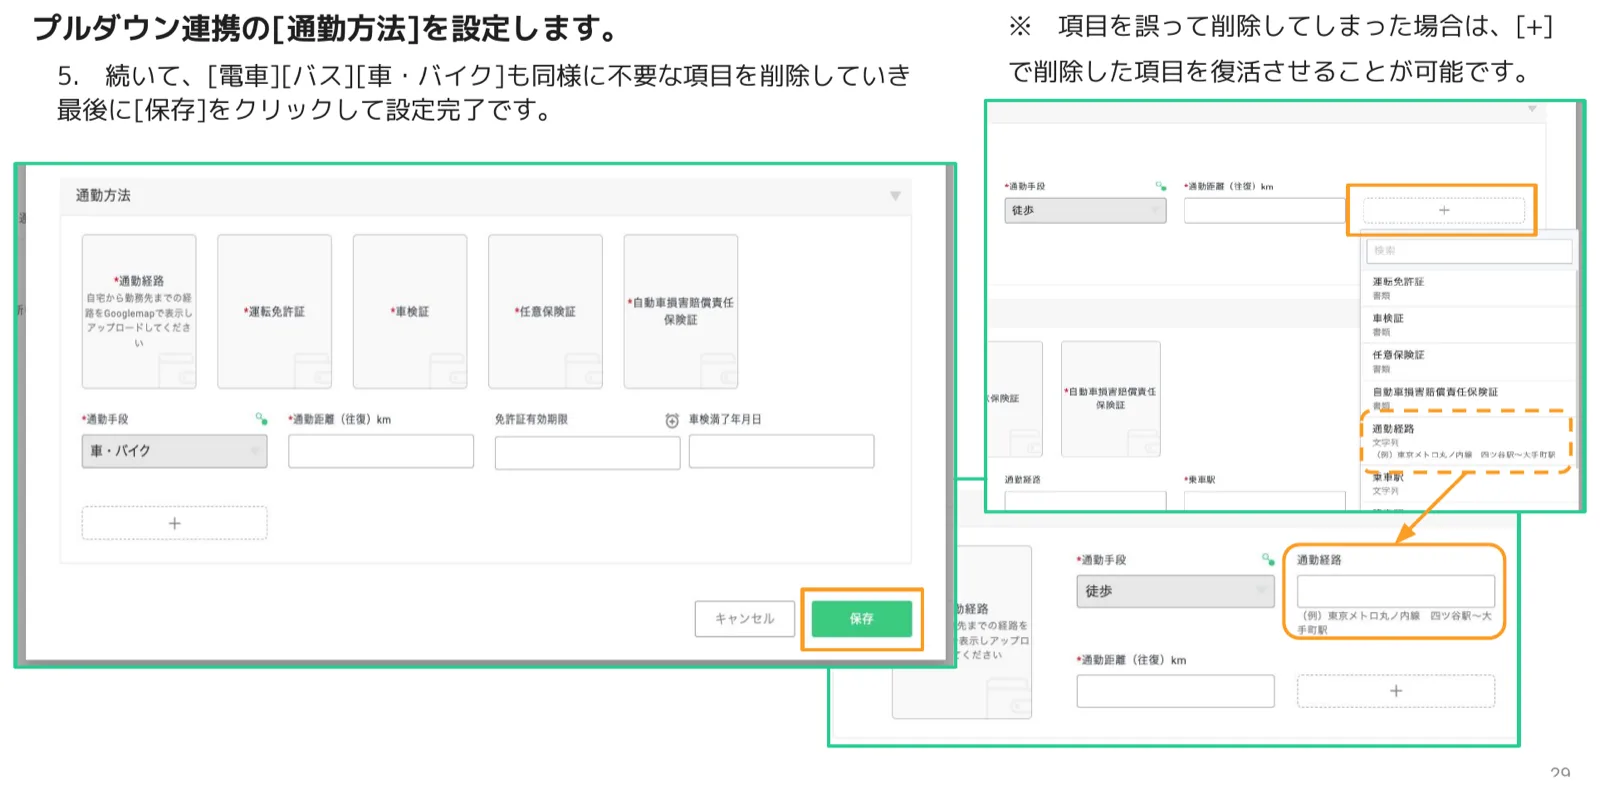This screenshot has width=1600, height=790.
Task: Choose 運転免許証 in the 検索 list
Action: coord(1469,288)
